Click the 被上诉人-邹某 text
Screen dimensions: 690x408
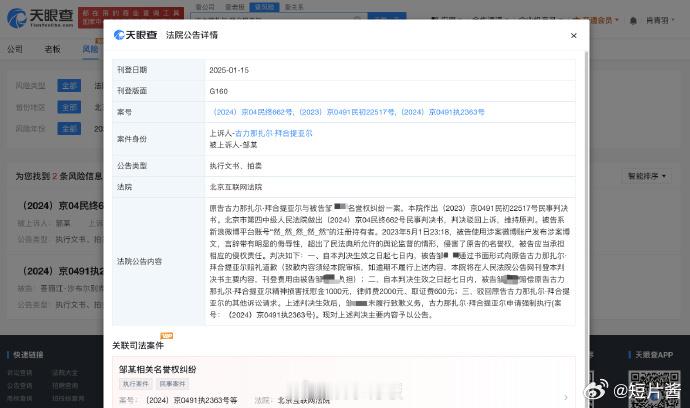point(233,145)
